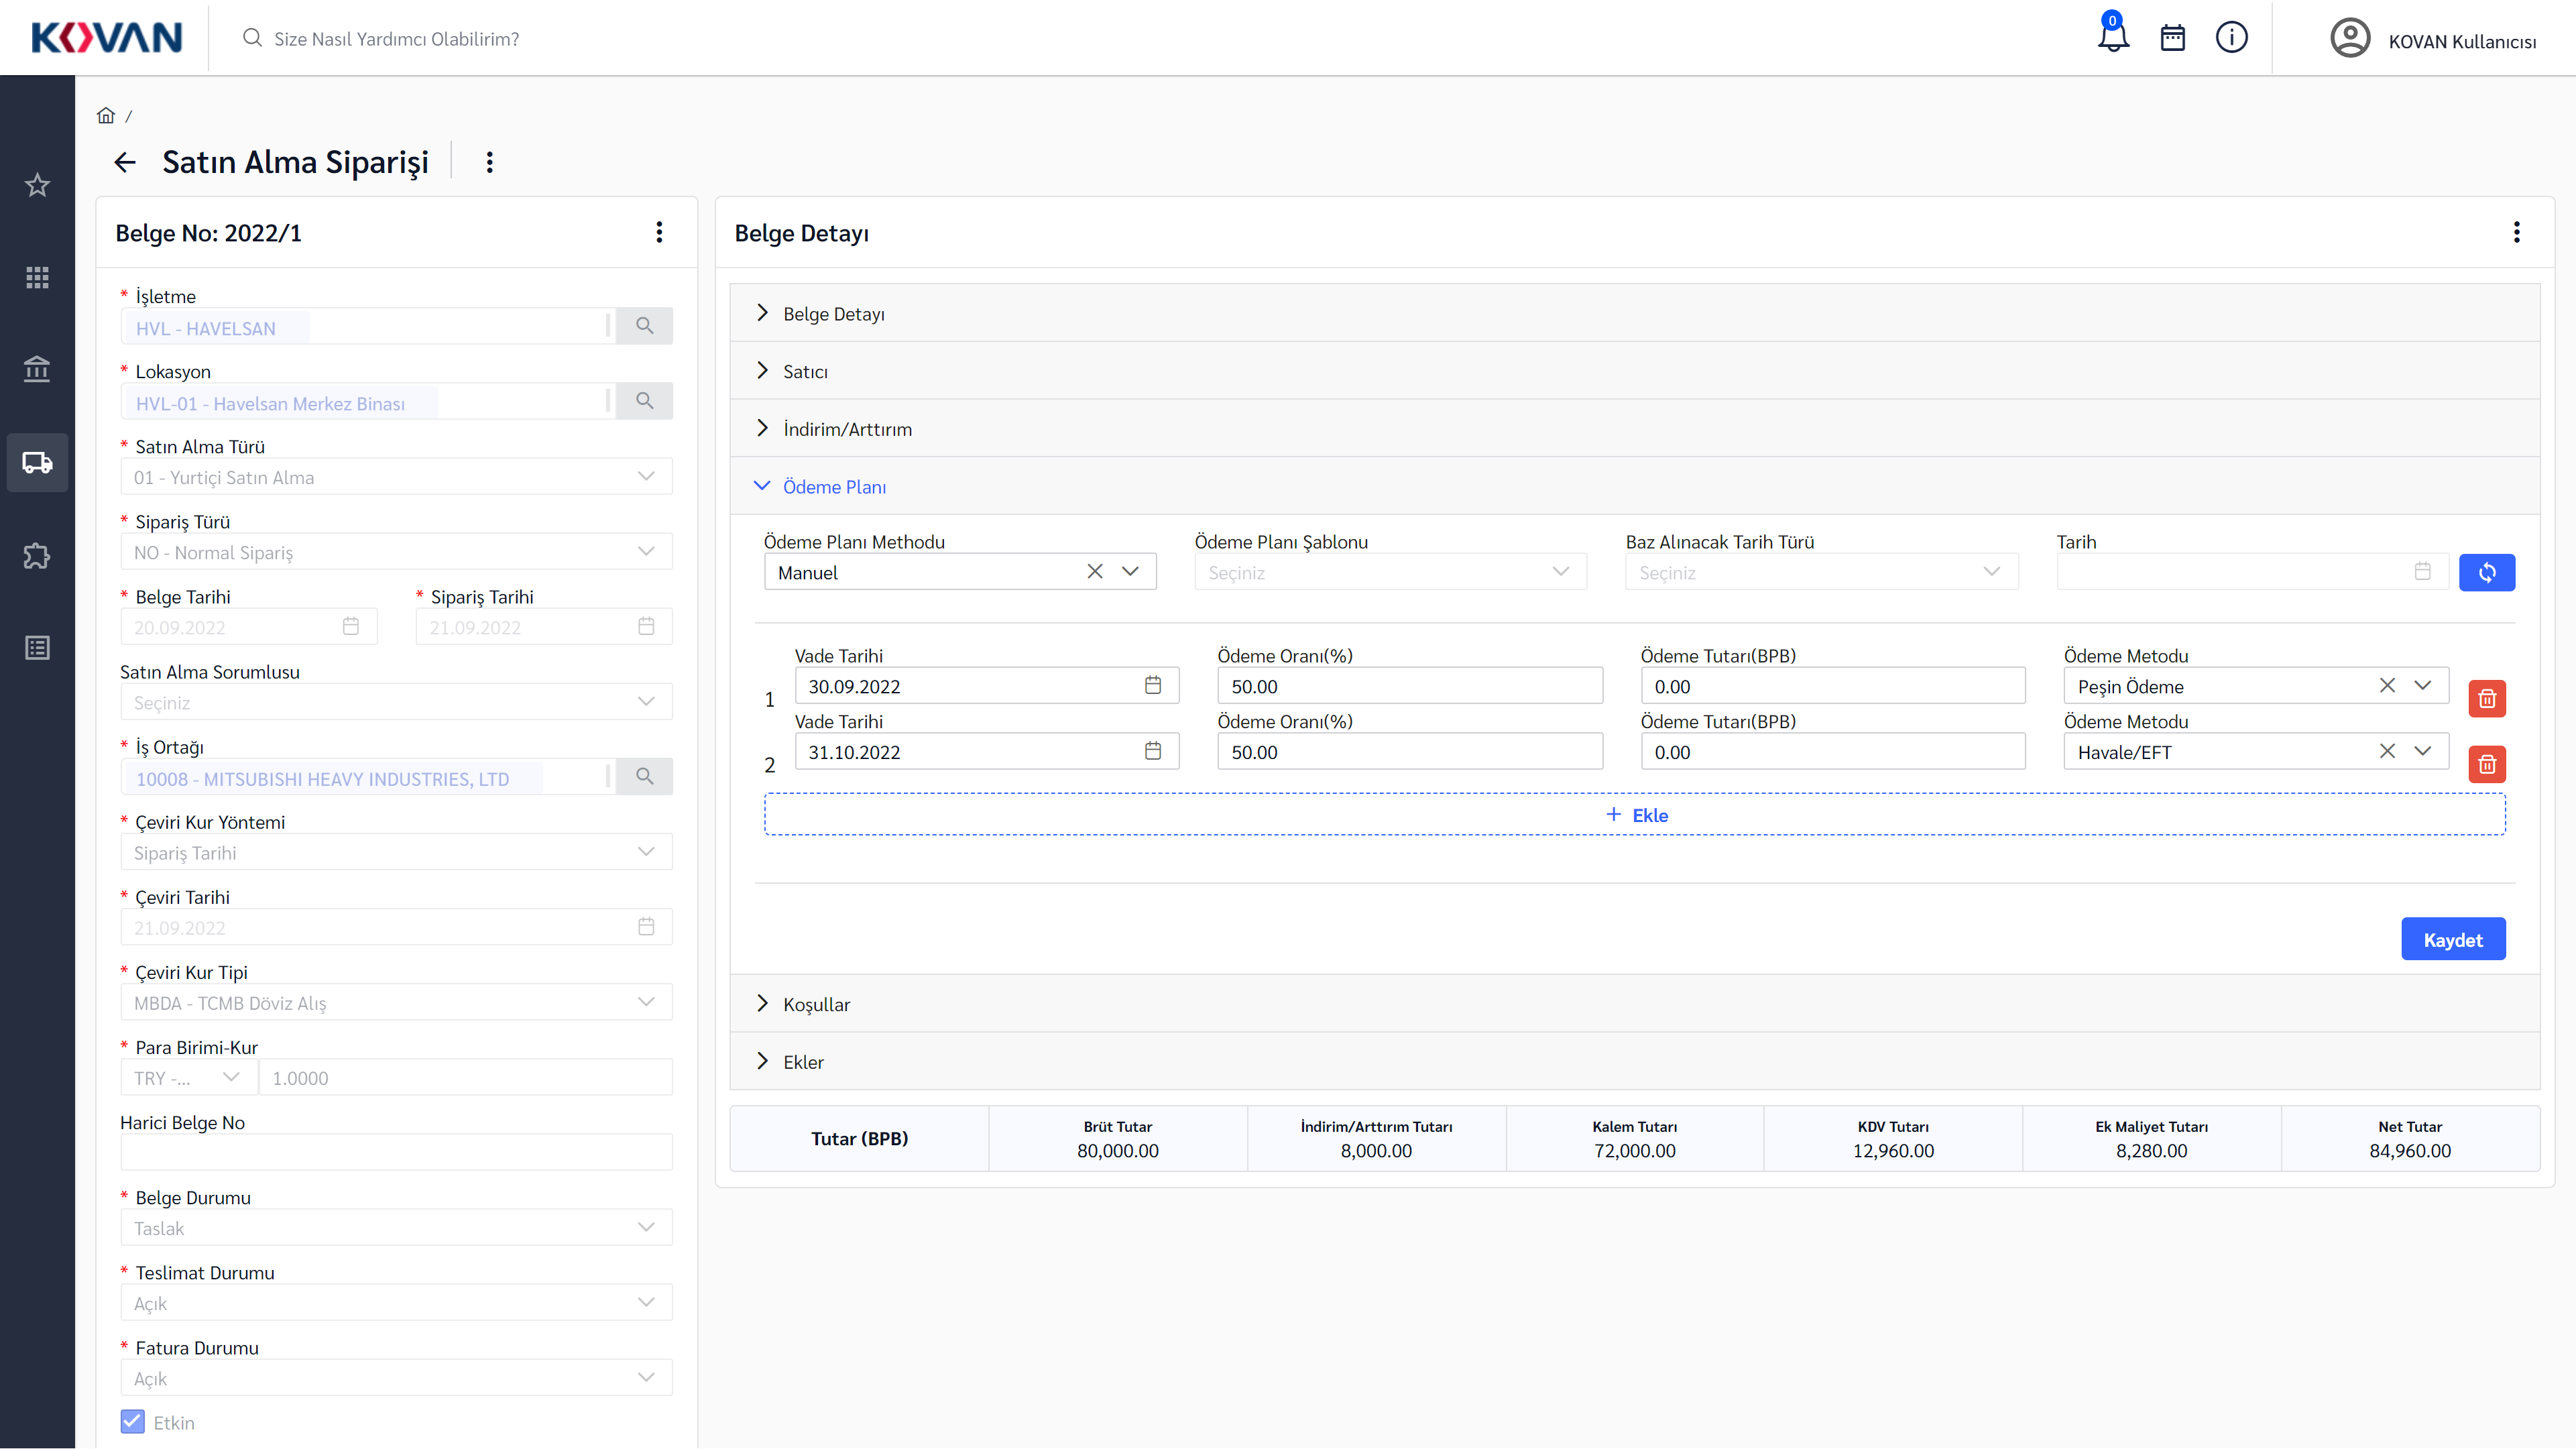Open the Çeviri Kur Tipi dropdown
The image size is (2576, 1449).
click(396, 1002)
